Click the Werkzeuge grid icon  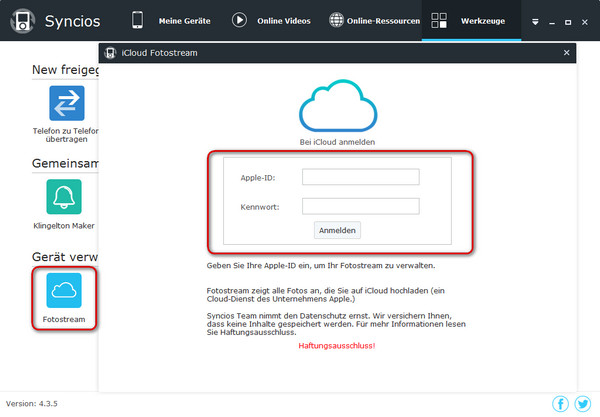pos(439,20)
